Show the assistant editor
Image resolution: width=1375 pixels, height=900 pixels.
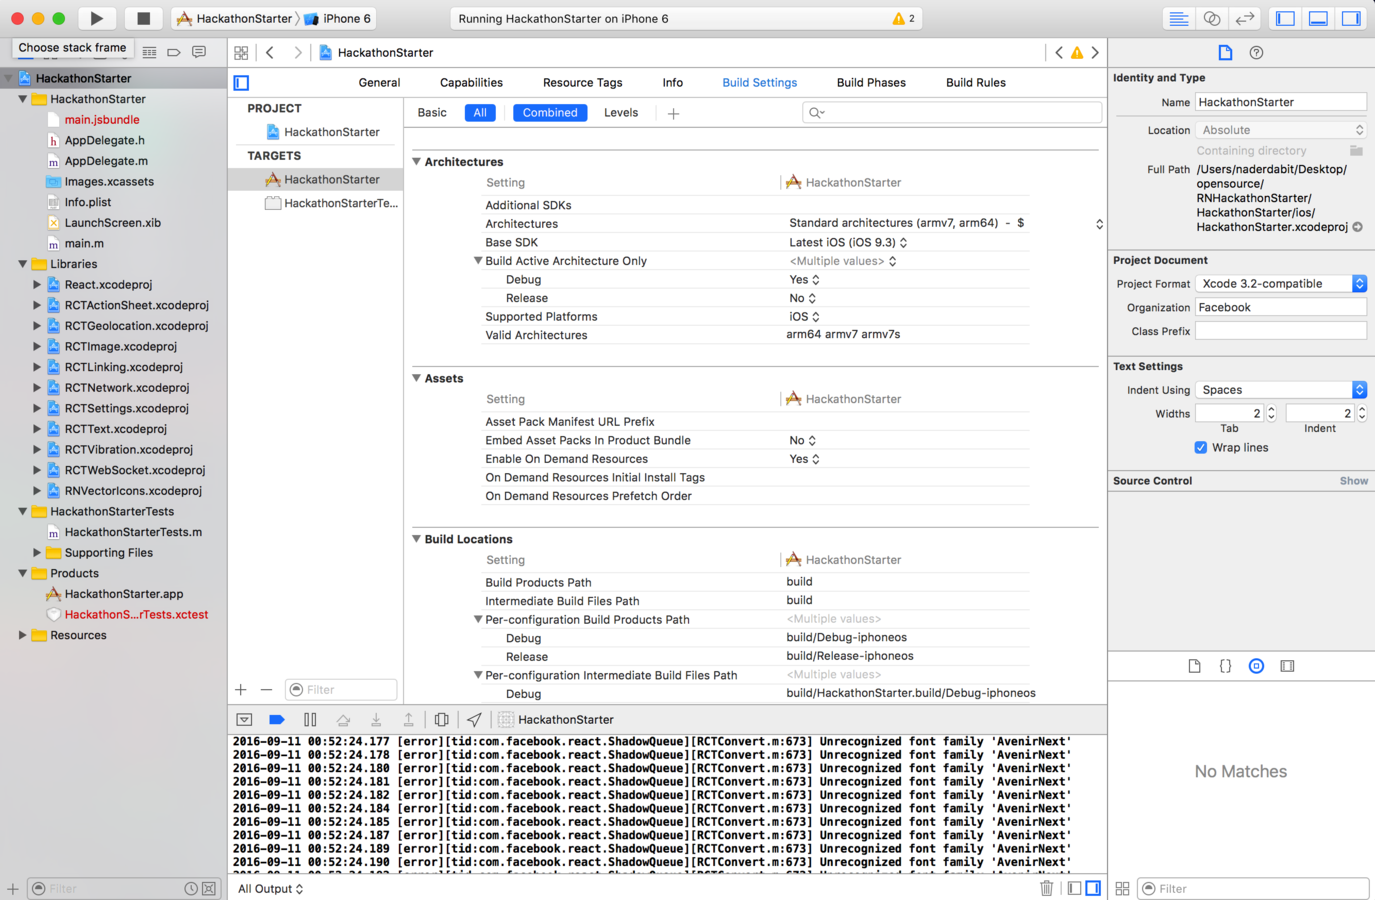click(1212, 18)
